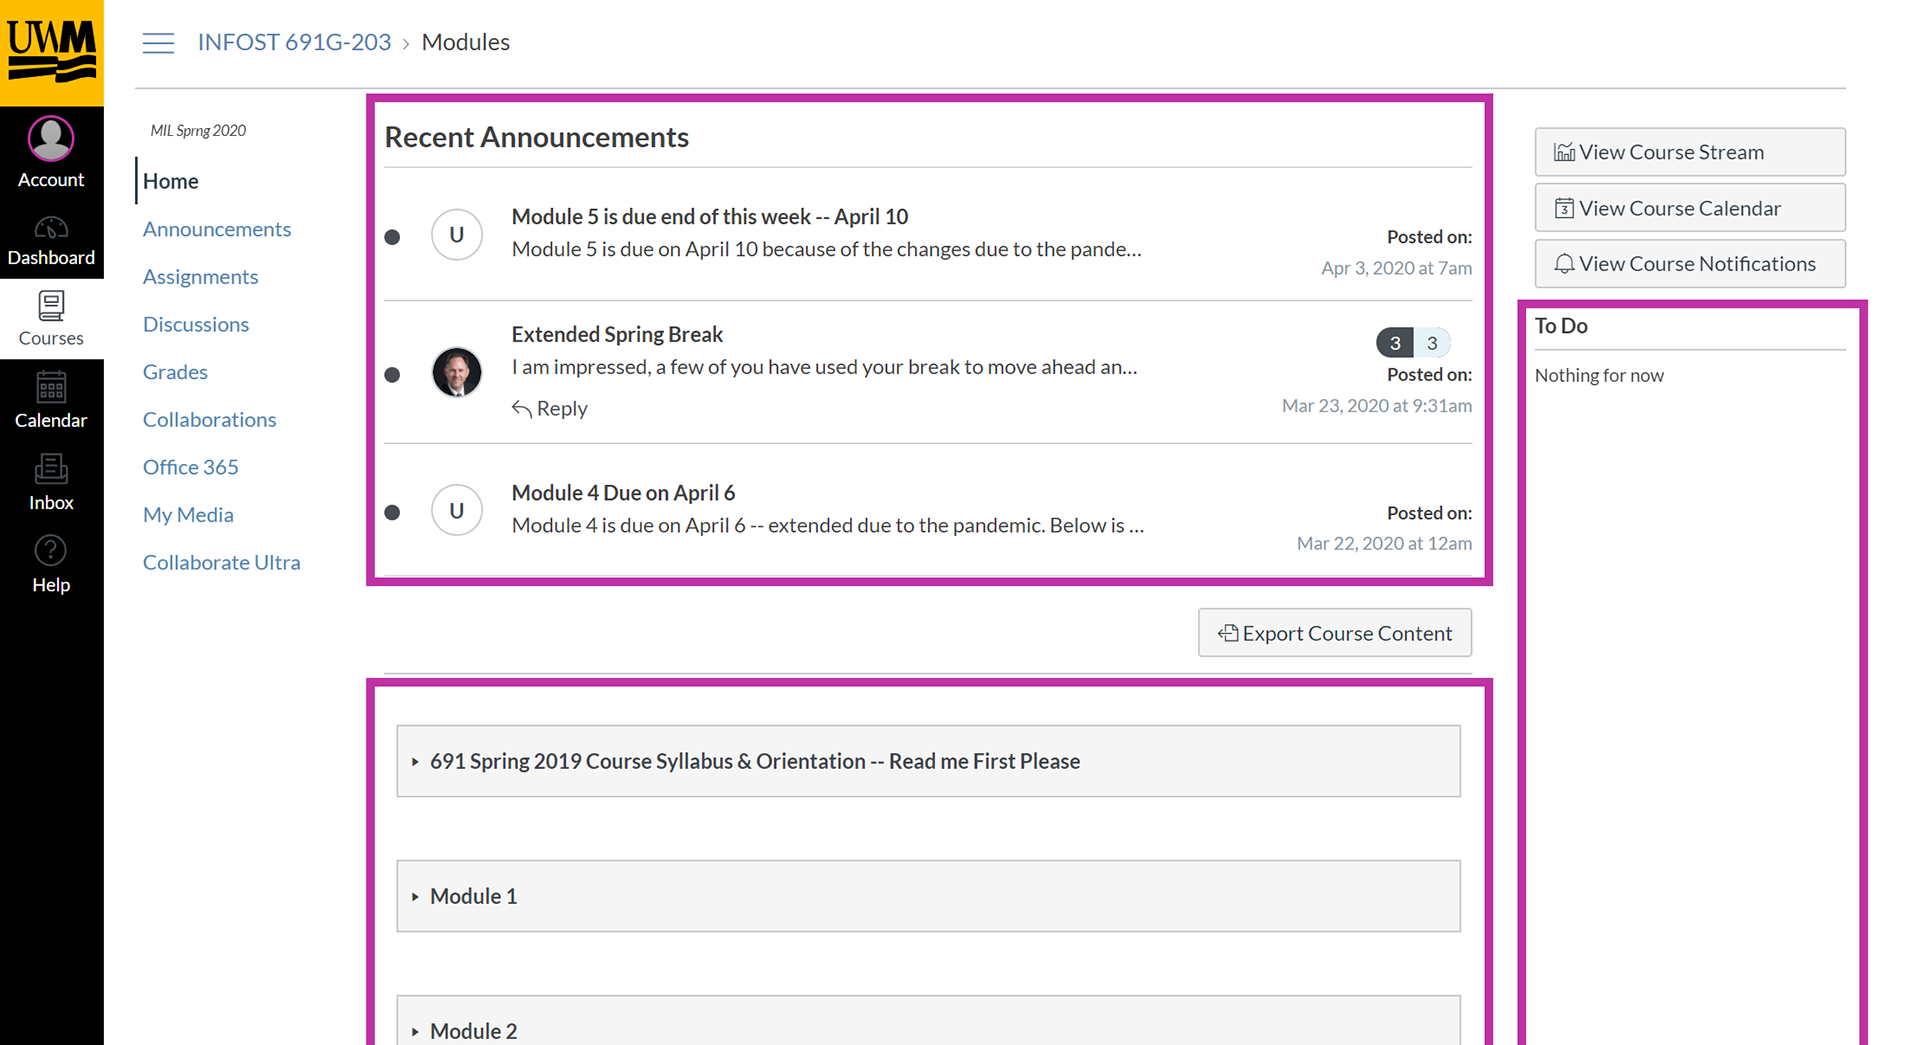Open the Help question mark icon
Viewport: 1920px width, 1045px height.
(51, 551)
